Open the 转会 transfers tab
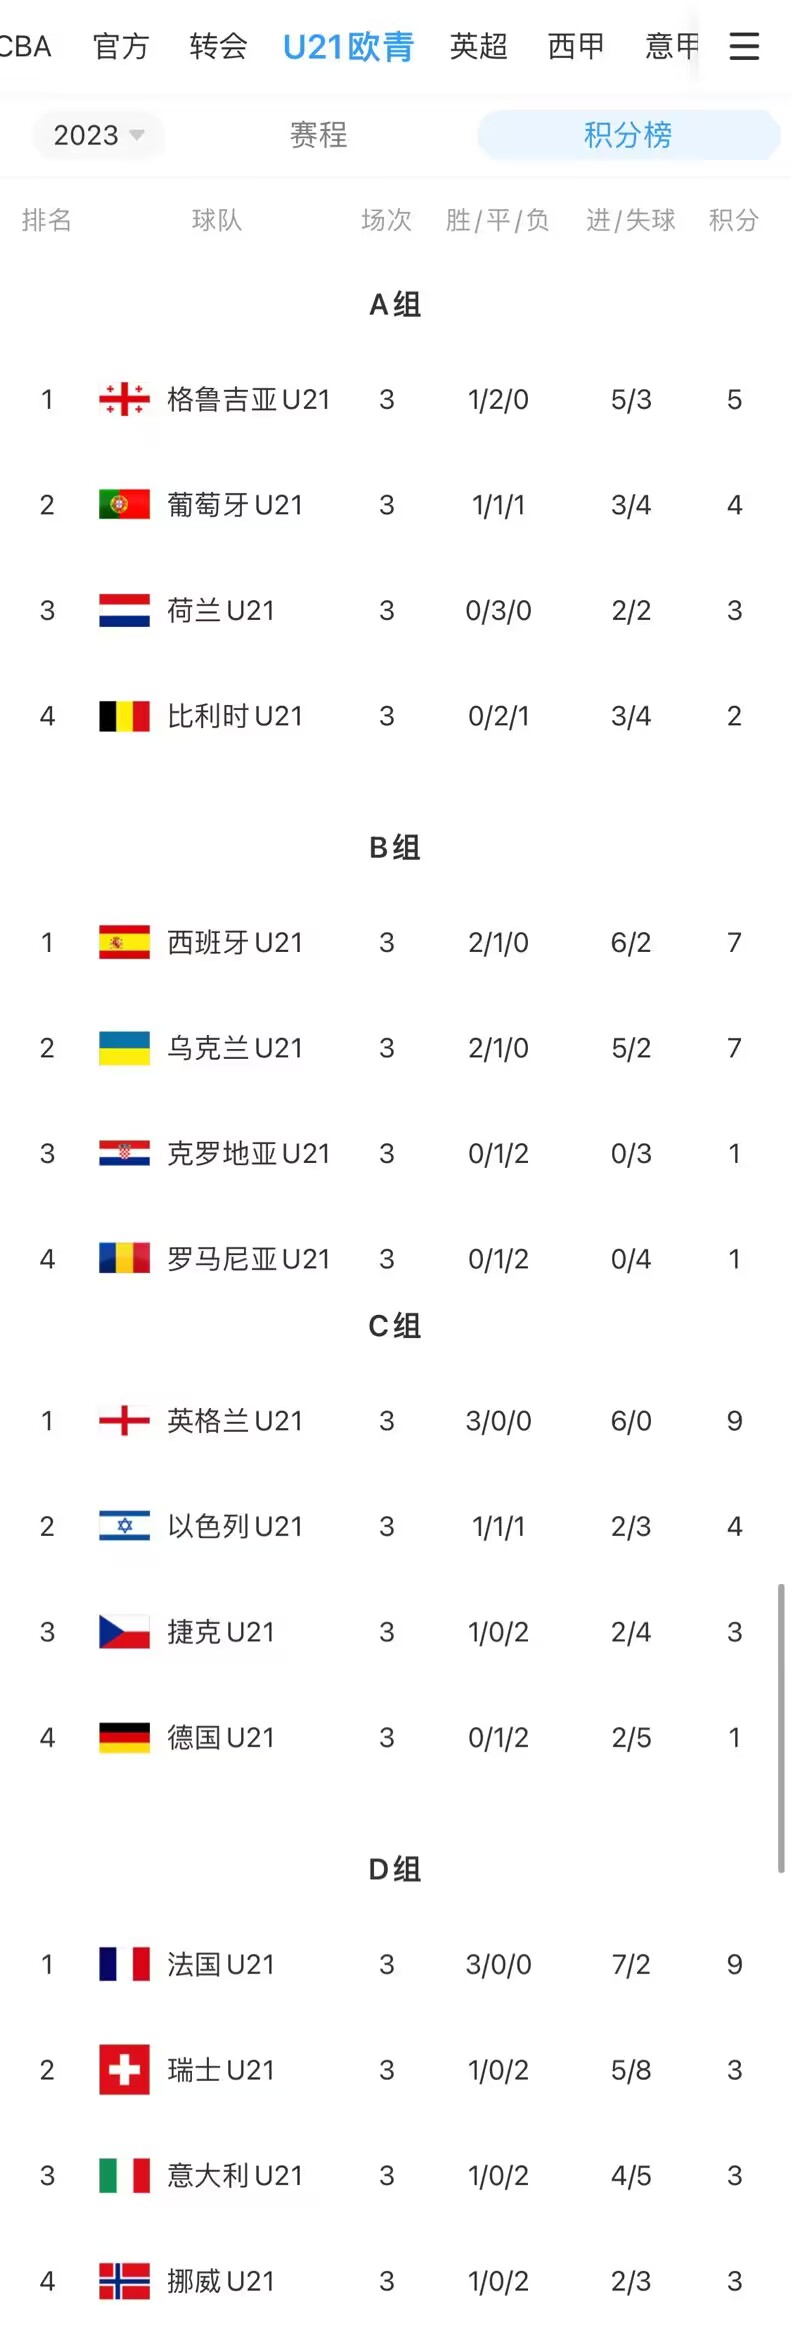The width and height of the screenshot is (791, 2340). 218,46
